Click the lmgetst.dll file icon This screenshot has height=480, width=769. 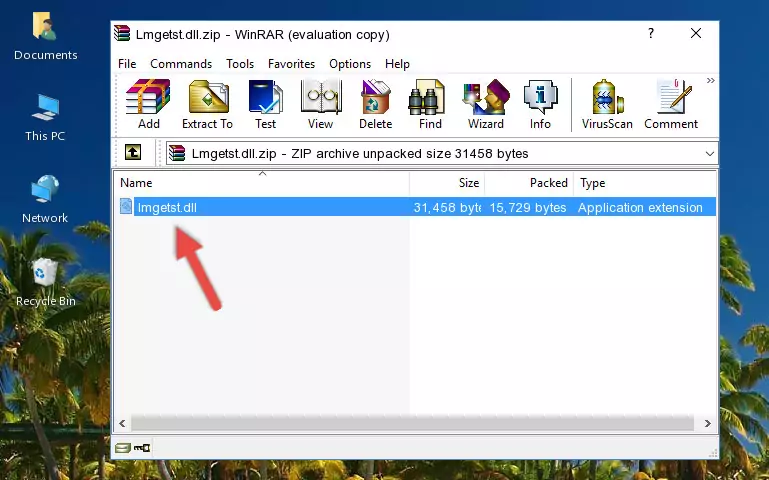point(126,206)
